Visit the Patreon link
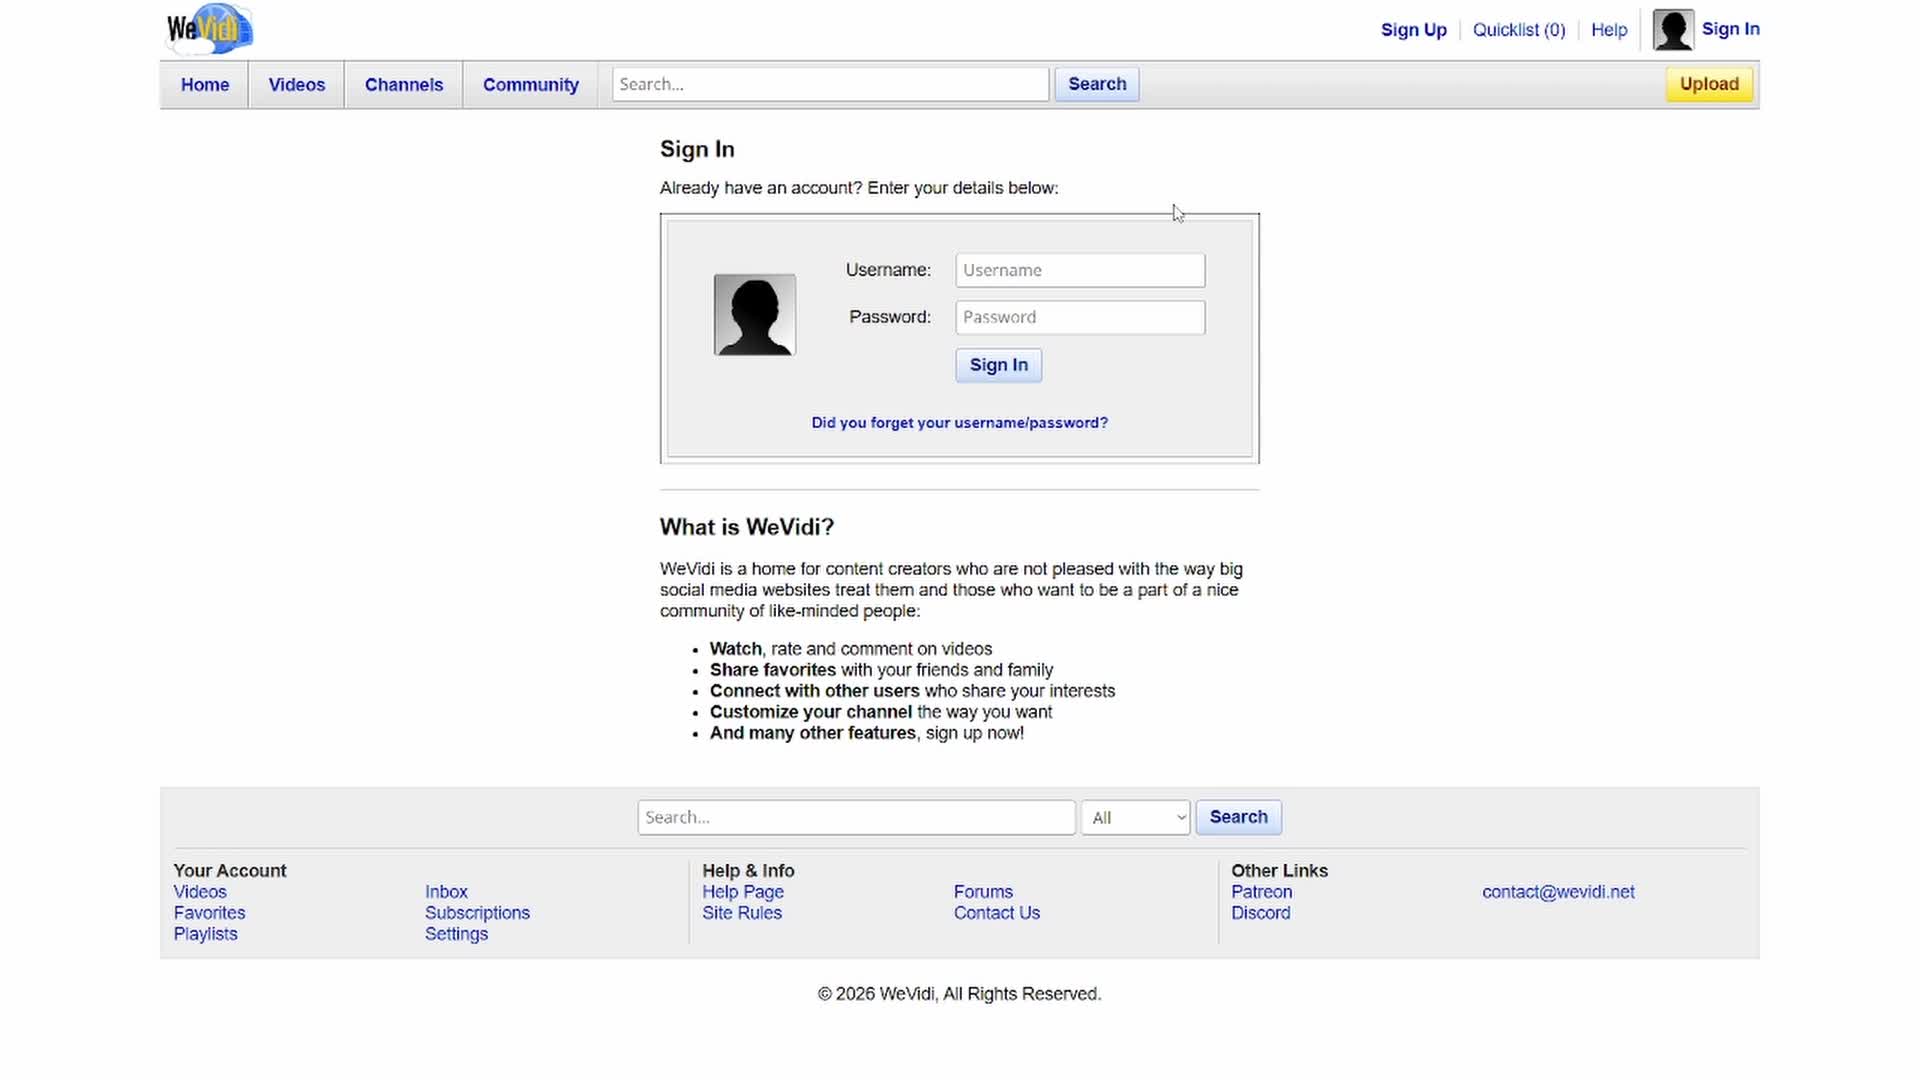Image resolution: width=1920 pixels, height=1080 pixels. 1261,891
